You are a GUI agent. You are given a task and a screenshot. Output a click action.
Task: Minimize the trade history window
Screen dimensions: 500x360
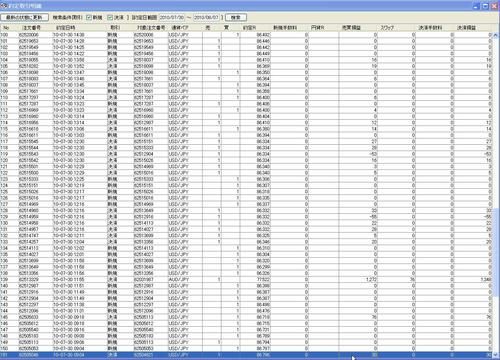click(477, 6)
